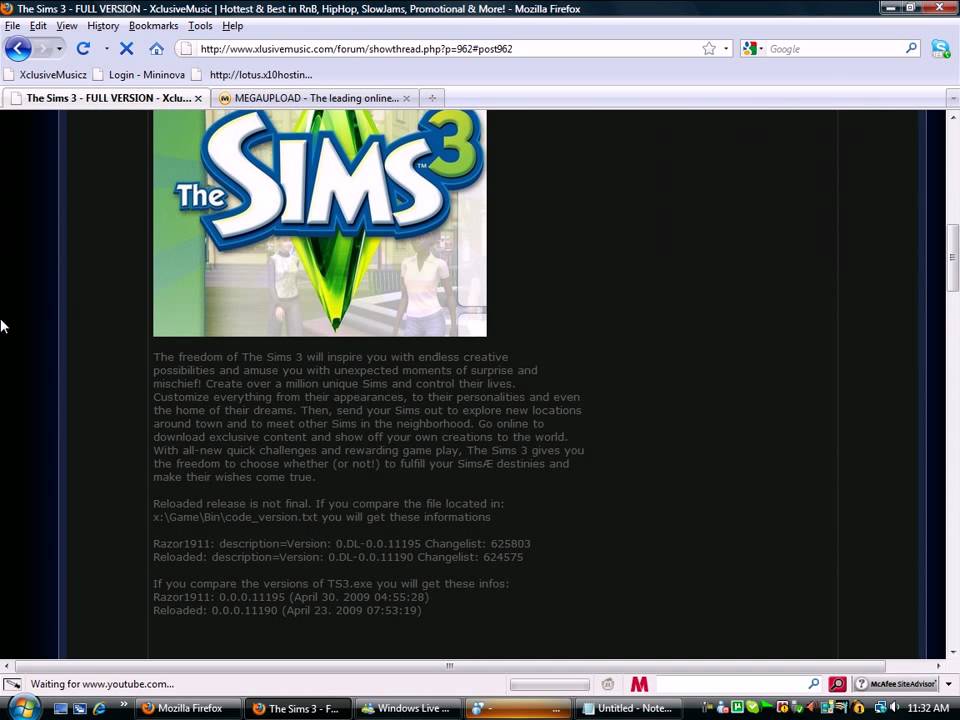This screenshot has width=960, height=720.
Task: Open the Edit menu
Action: coord(38,26)
